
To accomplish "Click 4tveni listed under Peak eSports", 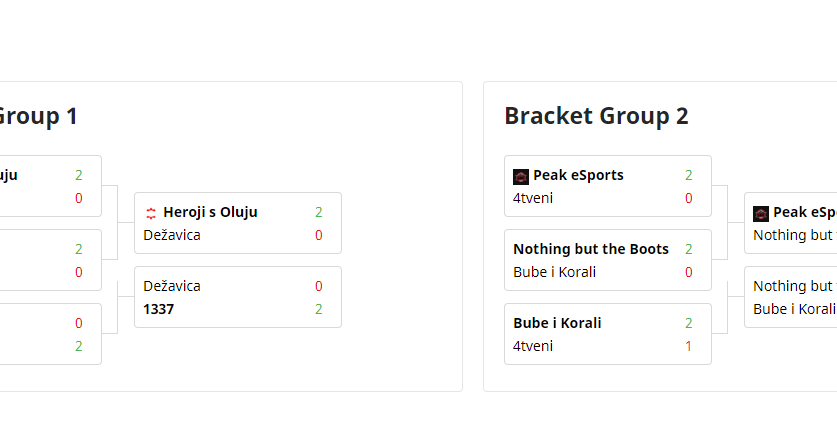I will [533, 198].
